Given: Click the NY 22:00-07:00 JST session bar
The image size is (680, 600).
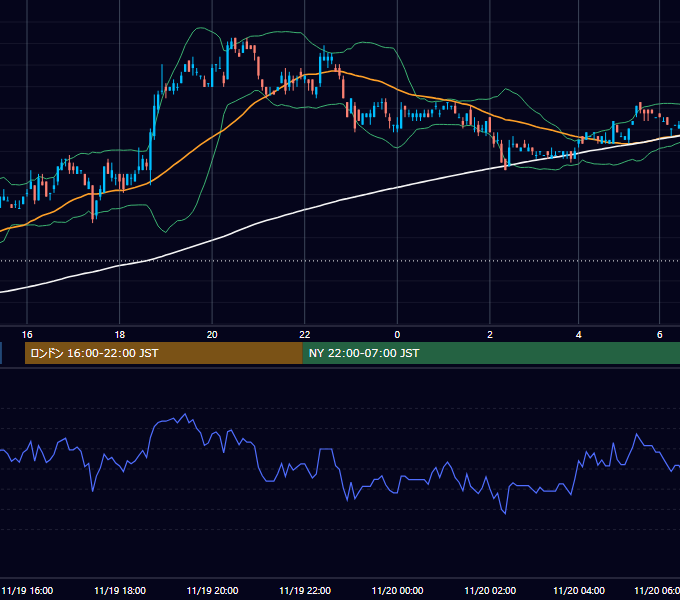Looking at the screenshot, I should [x=491, y=353].
